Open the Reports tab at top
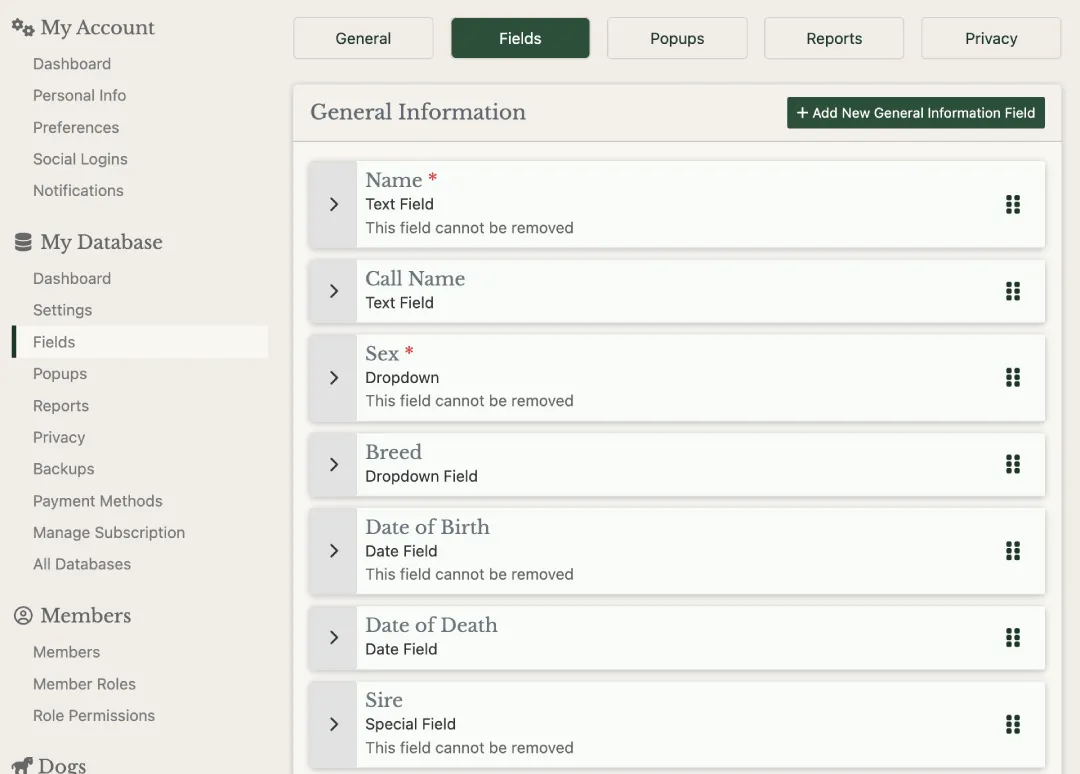 (834, 39)
